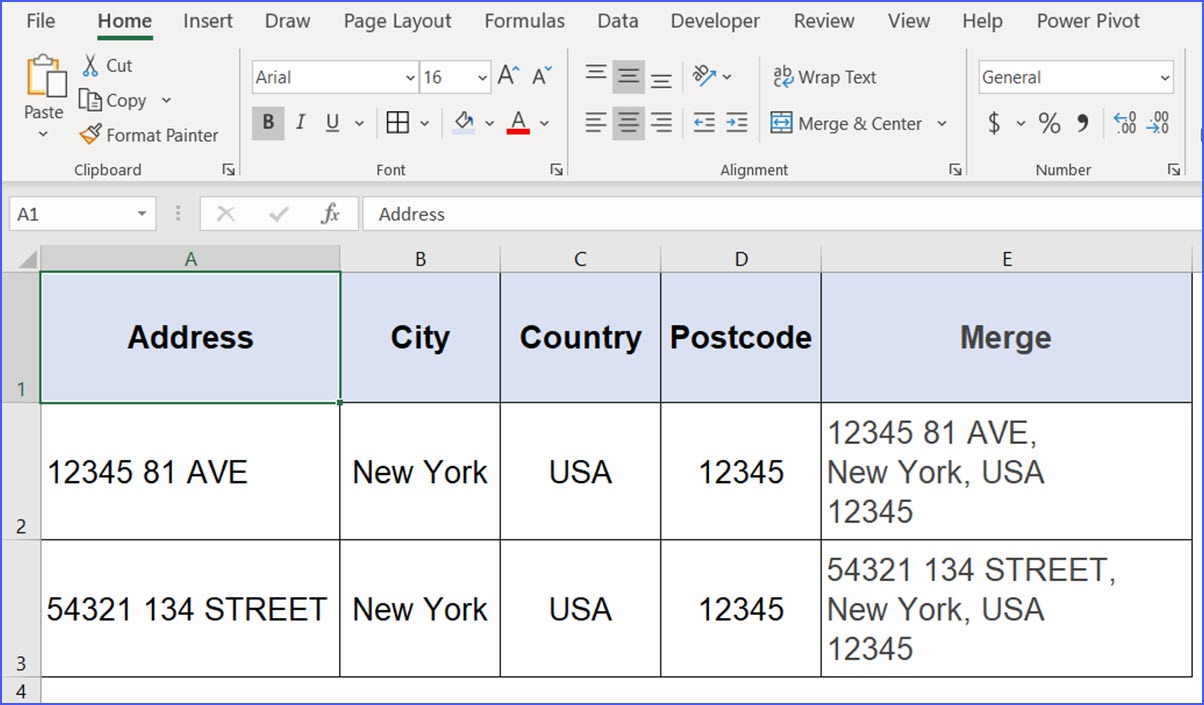Click the Cut scissors icon
Screen dimensions: 1204x705
pyautogui.click(x=91, y=66)
